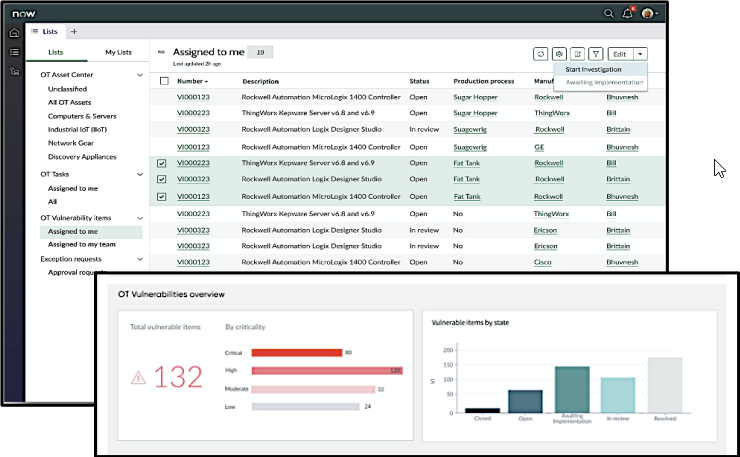Screen dimensions: 740x457
Task: Collapse Exception requests chevron
Action: pyautogui.click(x=140, y=259)
